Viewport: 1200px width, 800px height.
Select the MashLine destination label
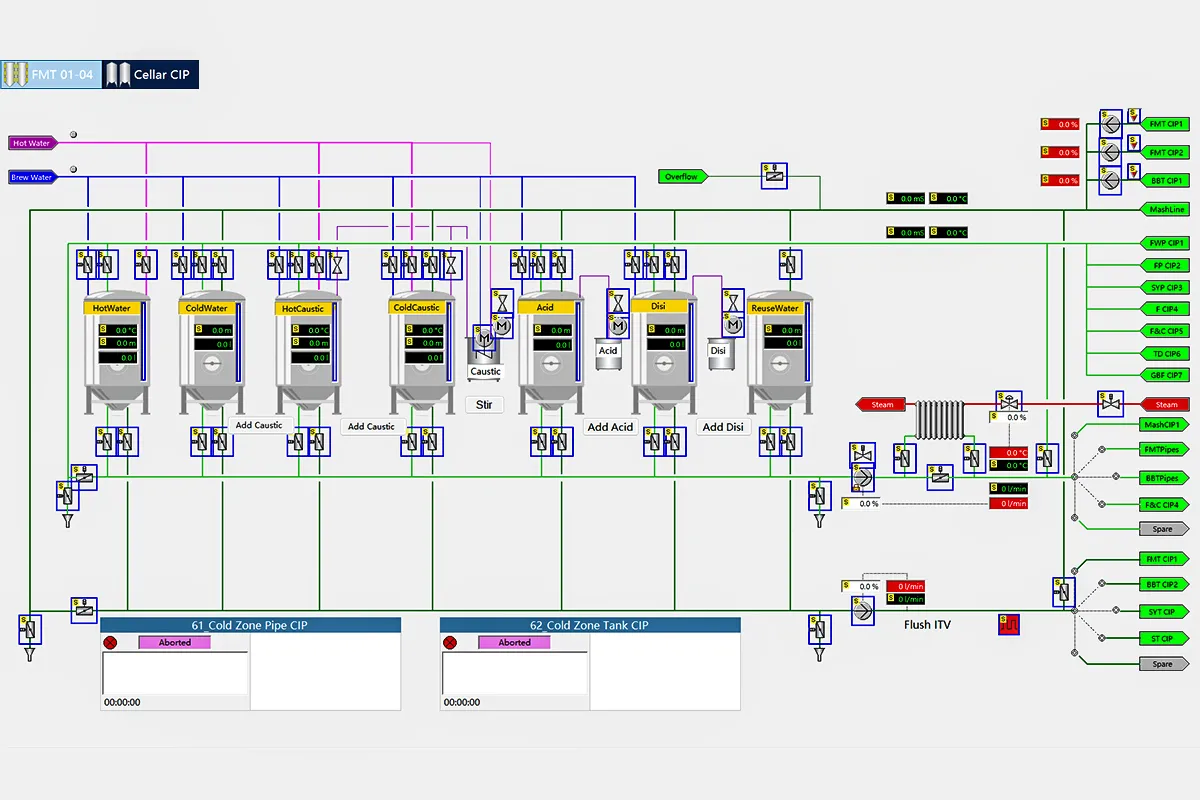point(1165,210)
